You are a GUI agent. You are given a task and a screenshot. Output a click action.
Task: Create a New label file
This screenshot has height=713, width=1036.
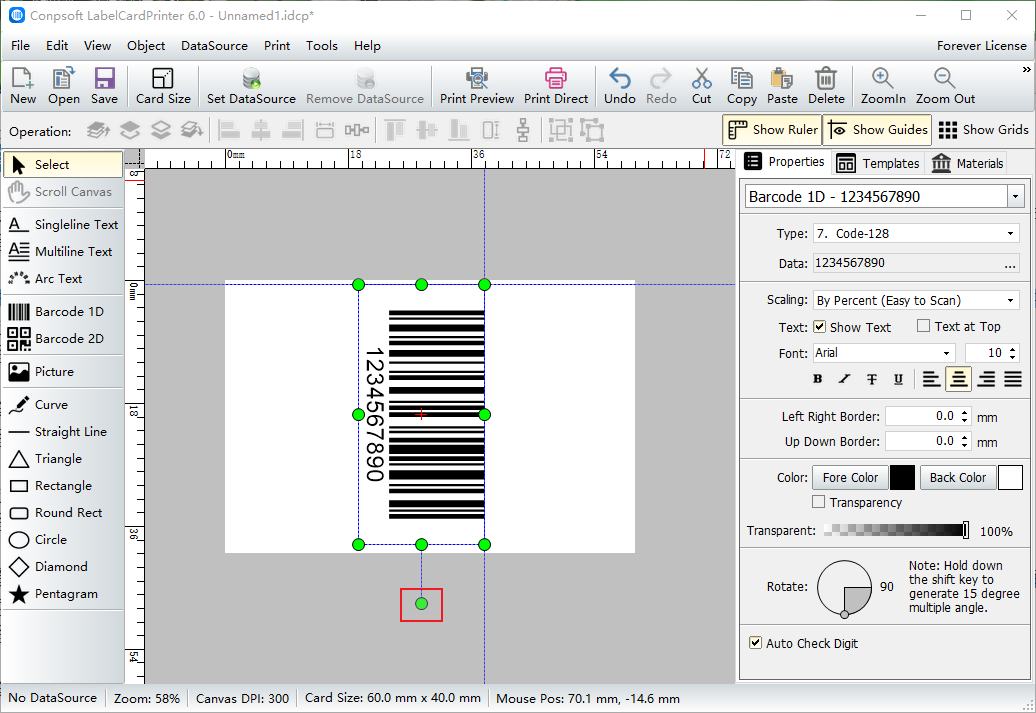point(23,87)
